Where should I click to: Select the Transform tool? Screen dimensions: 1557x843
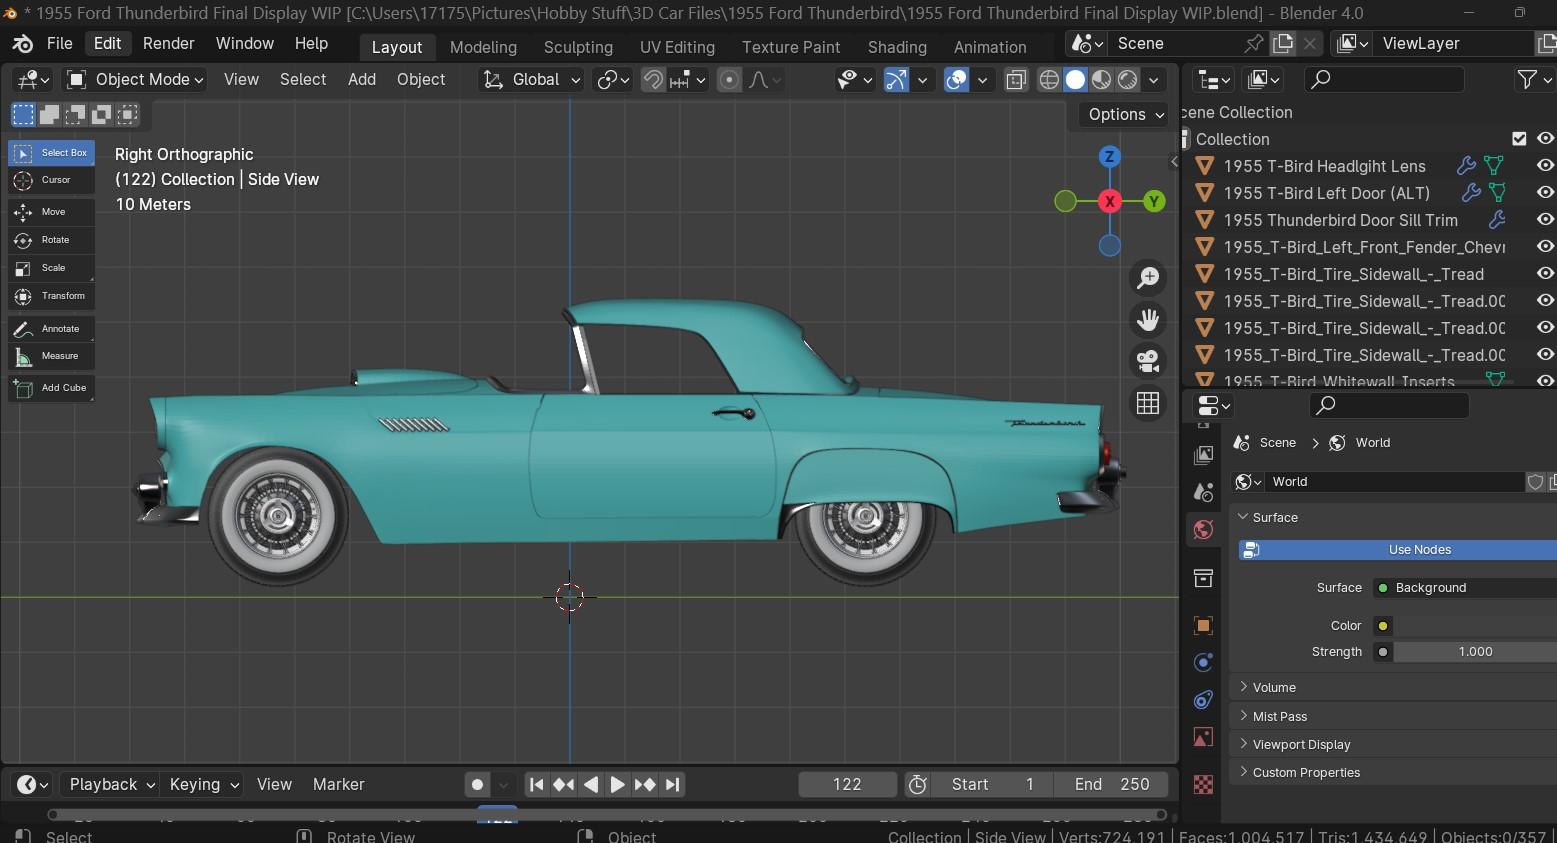tap(52, 296)
